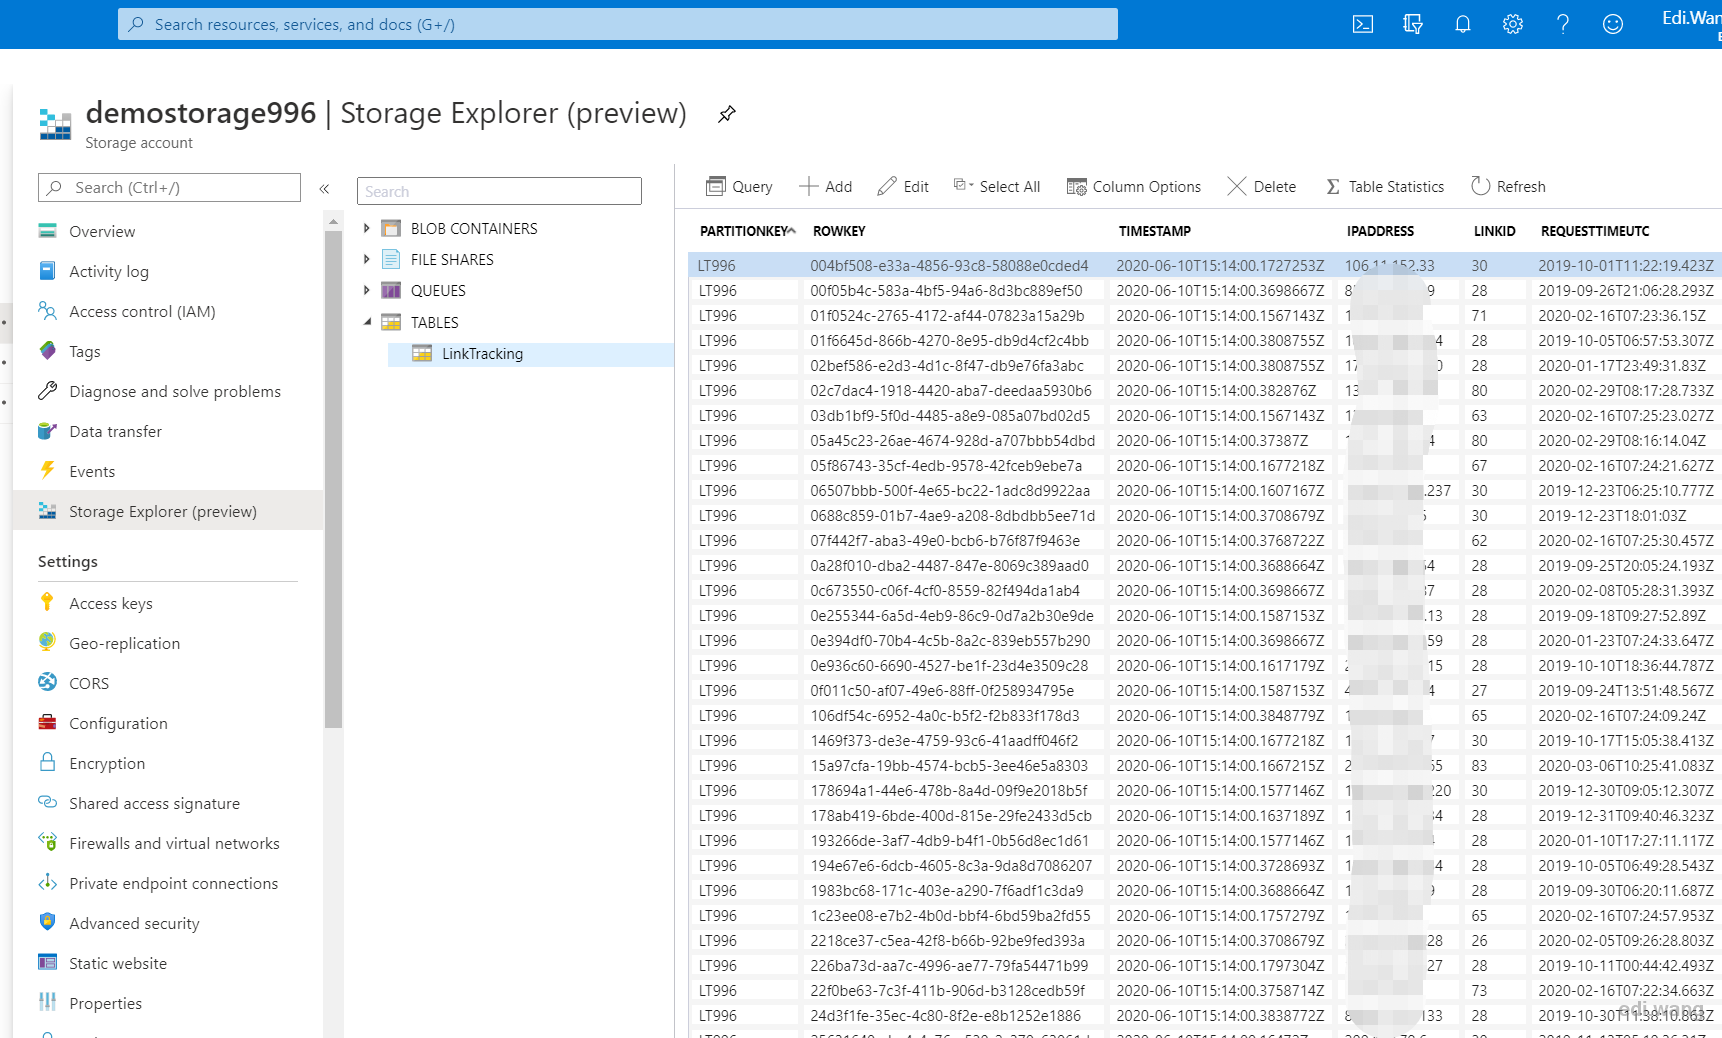This screenshot has height=1038, width=1722.
Task: Select row 0e255344-6a5d-4eb9-86c9-0d7a2b30e9de
Action: [x=1205, y=615]
